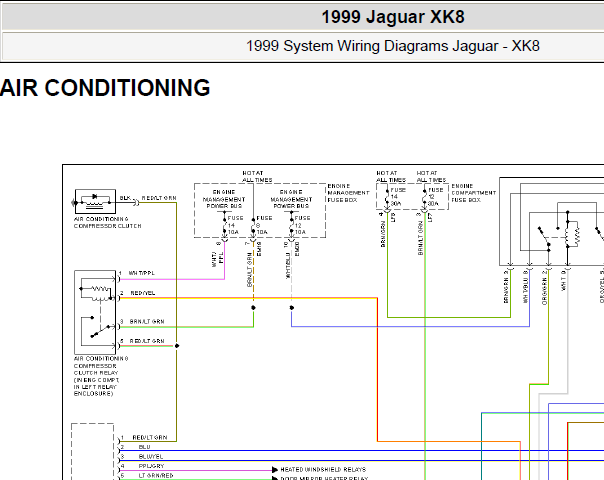Screen dimensions: 604x480
Task: Click the vertical "ORG/GRN 2" wire label
Action: coord(544,288)
